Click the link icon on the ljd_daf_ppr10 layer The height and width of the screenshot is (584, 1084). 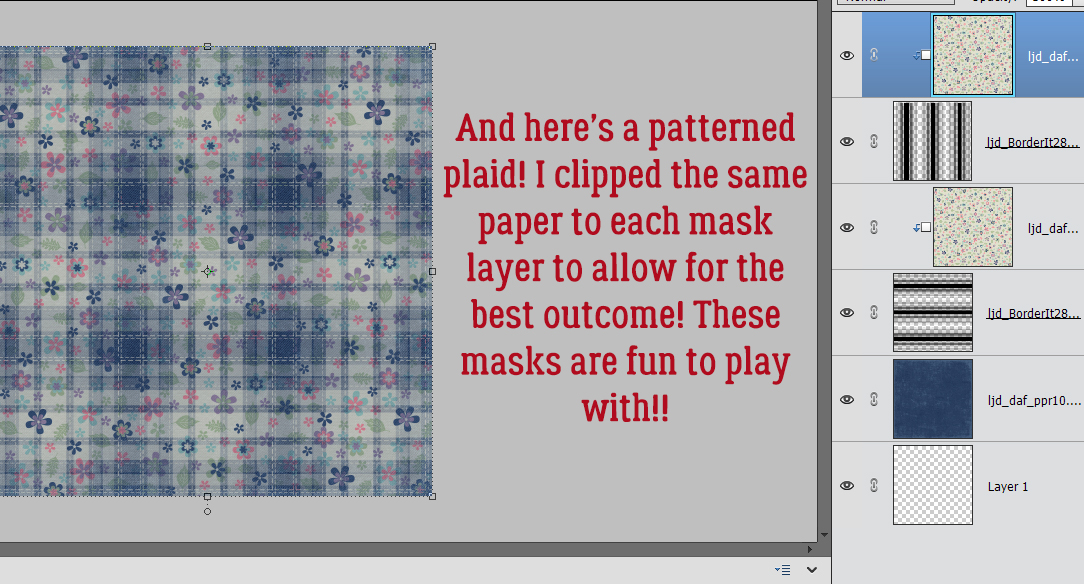tap(874, 399)
